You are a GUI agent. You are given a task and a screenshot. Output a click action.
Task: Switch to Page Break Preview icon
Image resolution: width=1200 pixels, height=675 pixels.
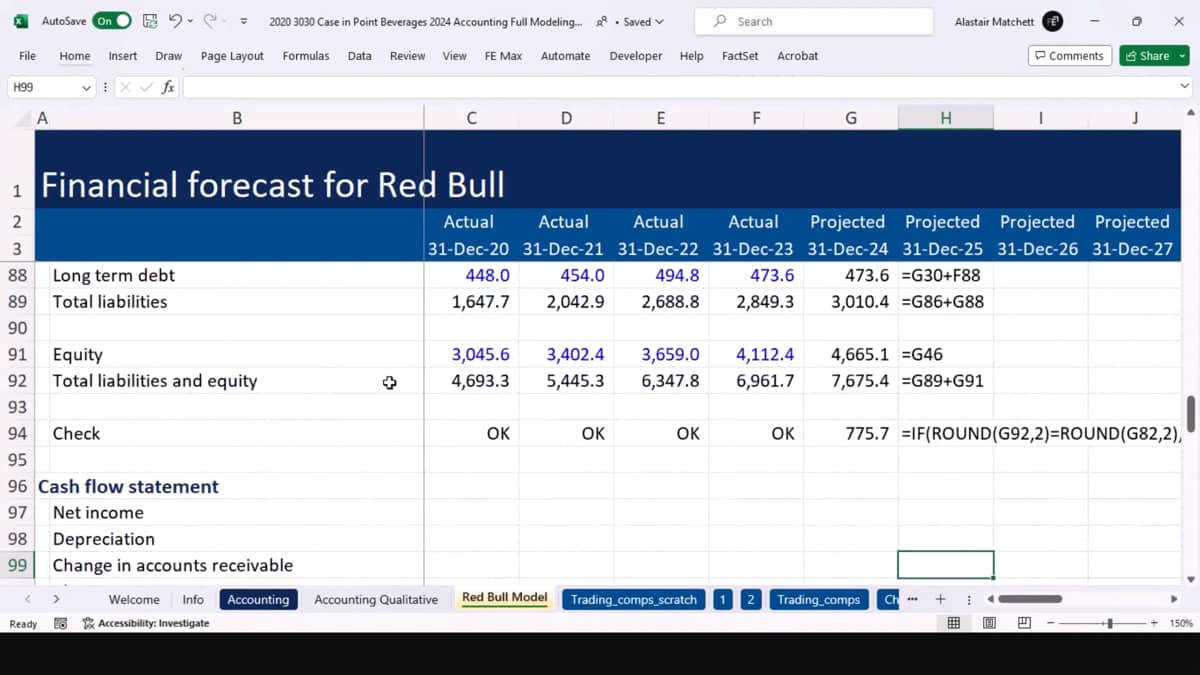1024,623
